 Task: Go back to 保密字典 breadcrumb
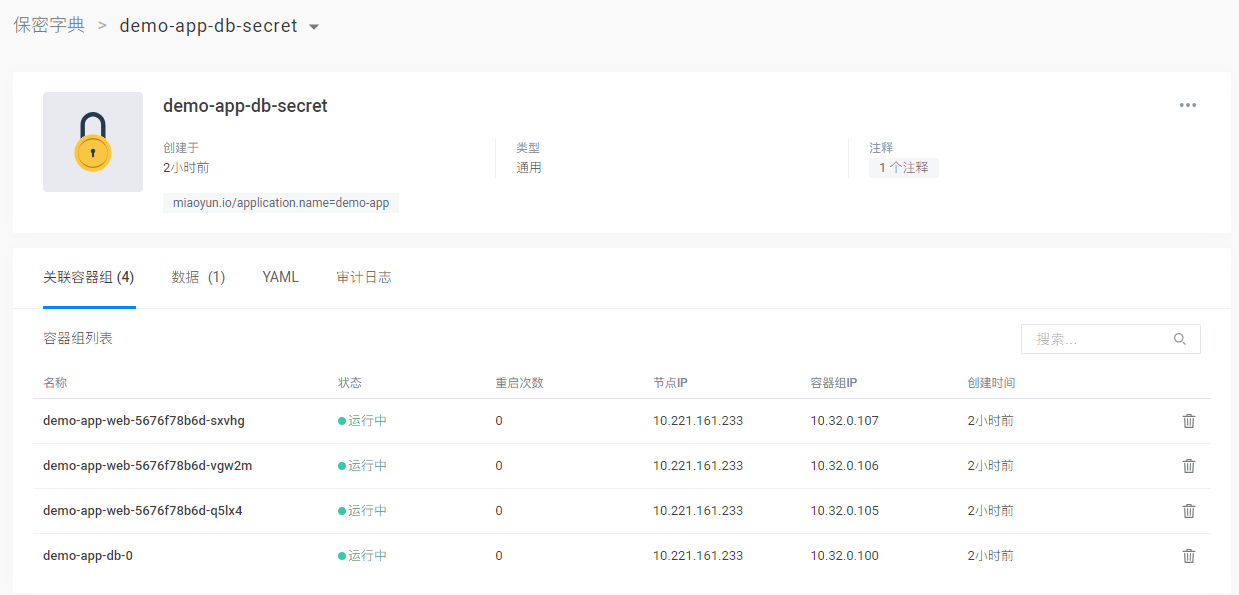(x=49, y=26)
